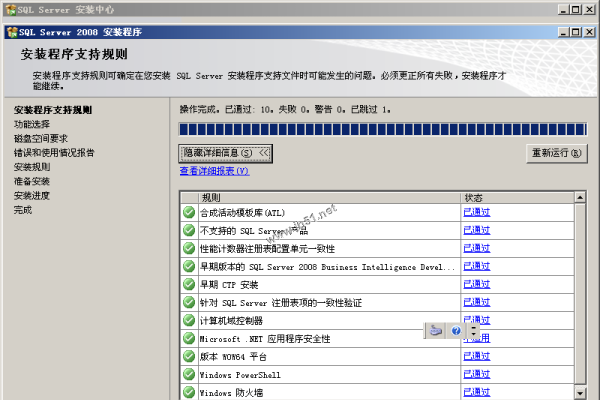Image resolution: width=600 pixels, height=400 pixels.
Task: Click the SQL Server 2008 安装程序 title bar icon
Action: coord(12,32)
